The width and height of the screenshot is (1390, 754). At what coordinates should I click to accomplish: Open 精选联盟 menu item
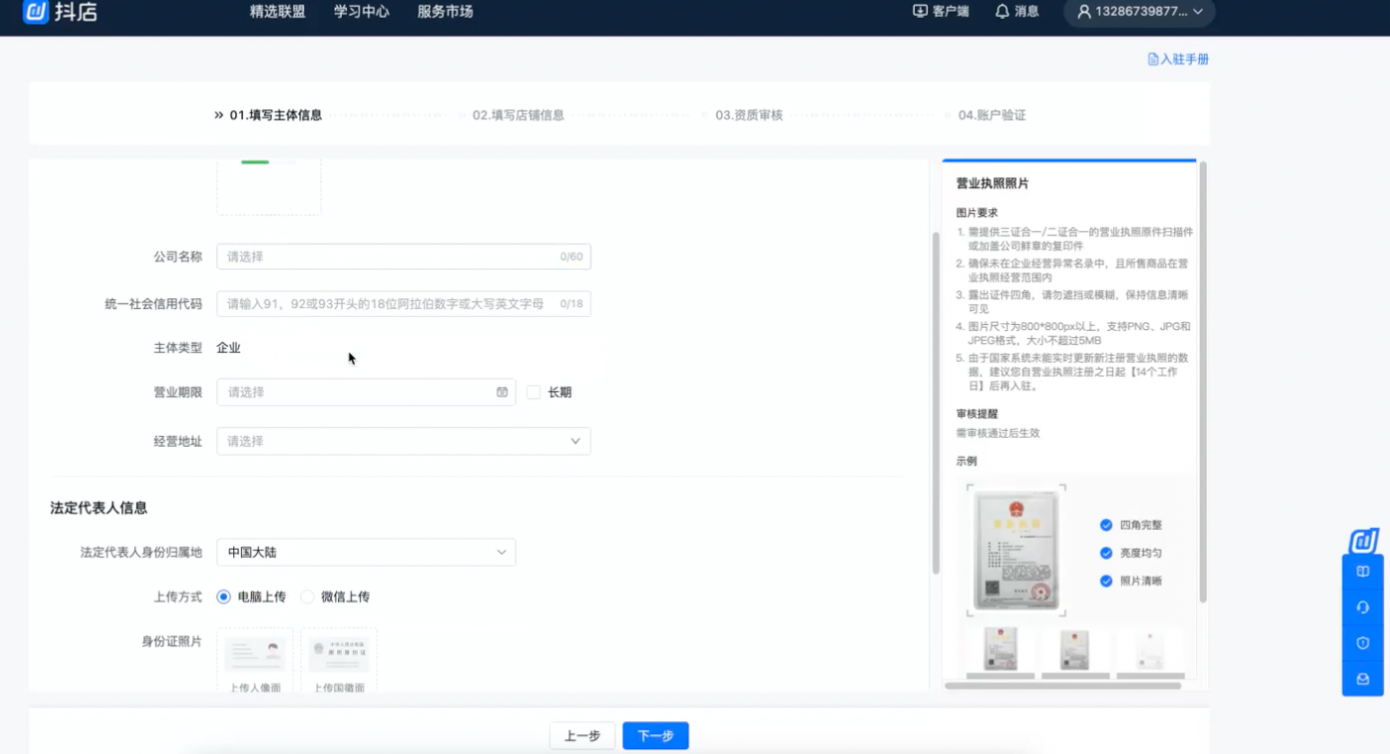point(277,12)
